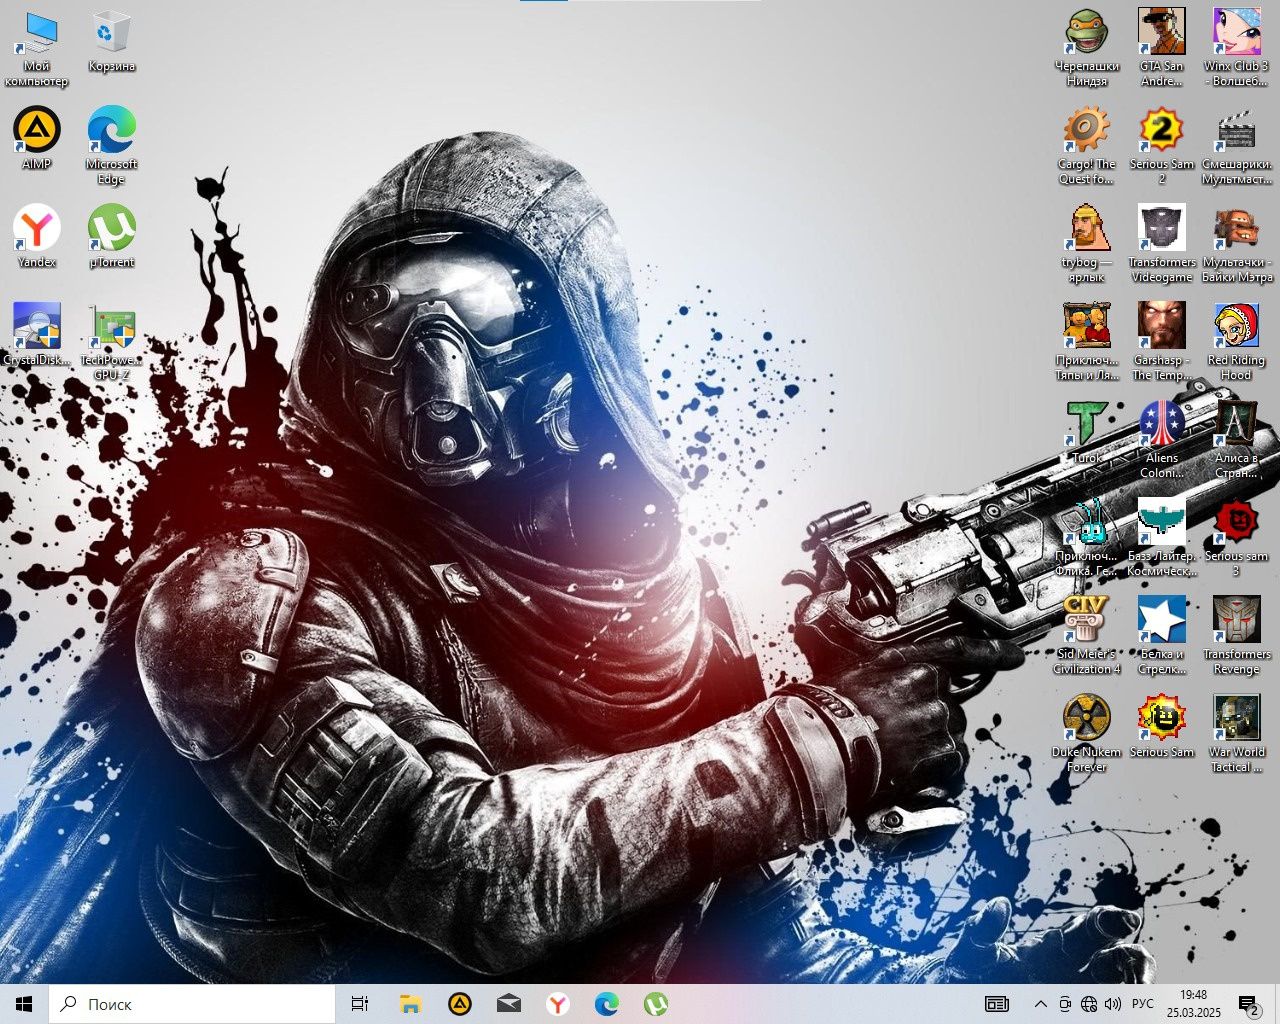Select the Sid Meier's Civilization 4 shortcut
Viewport: 1280px width, 1024px height.
[x=1087, y=637]
